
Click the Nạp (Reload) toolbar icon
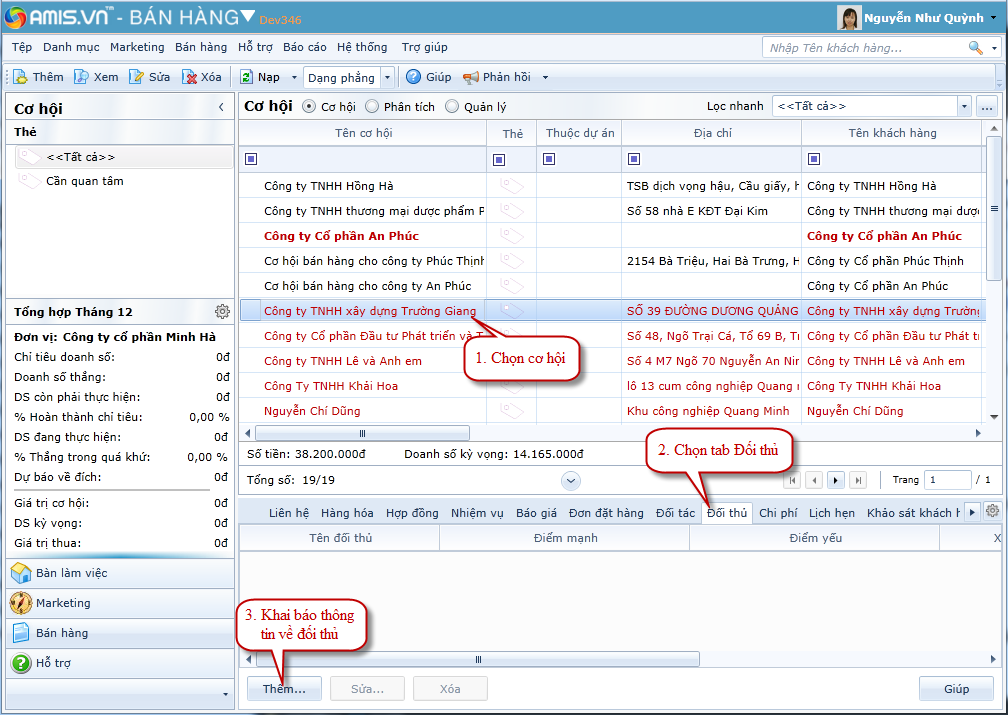pyautogui.click(x=246, y=77)
